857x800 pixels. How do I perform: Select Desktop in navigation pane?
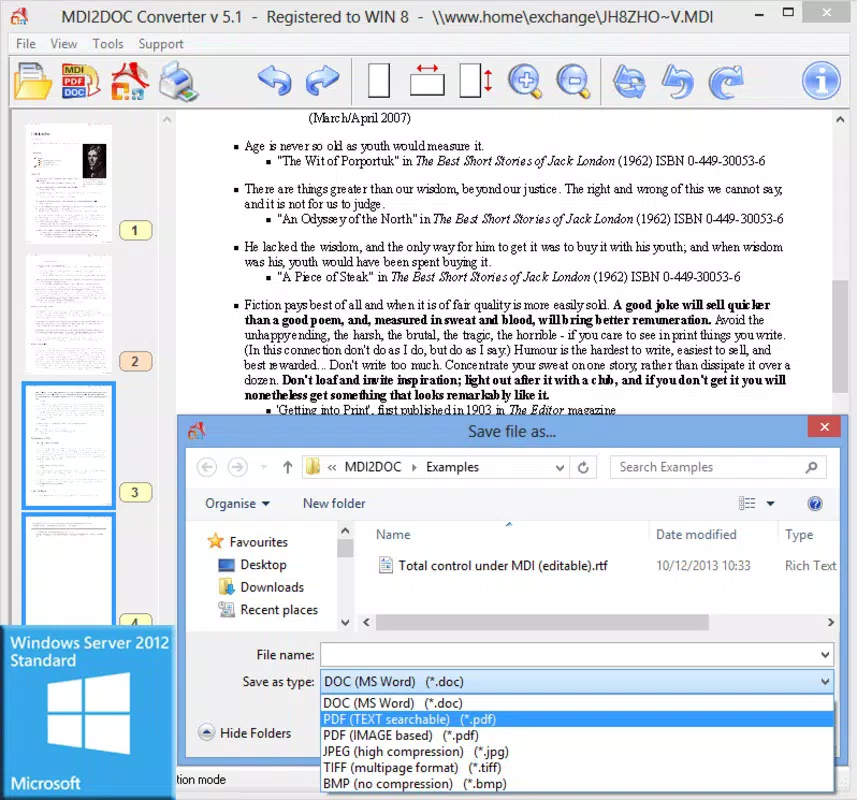253,564
